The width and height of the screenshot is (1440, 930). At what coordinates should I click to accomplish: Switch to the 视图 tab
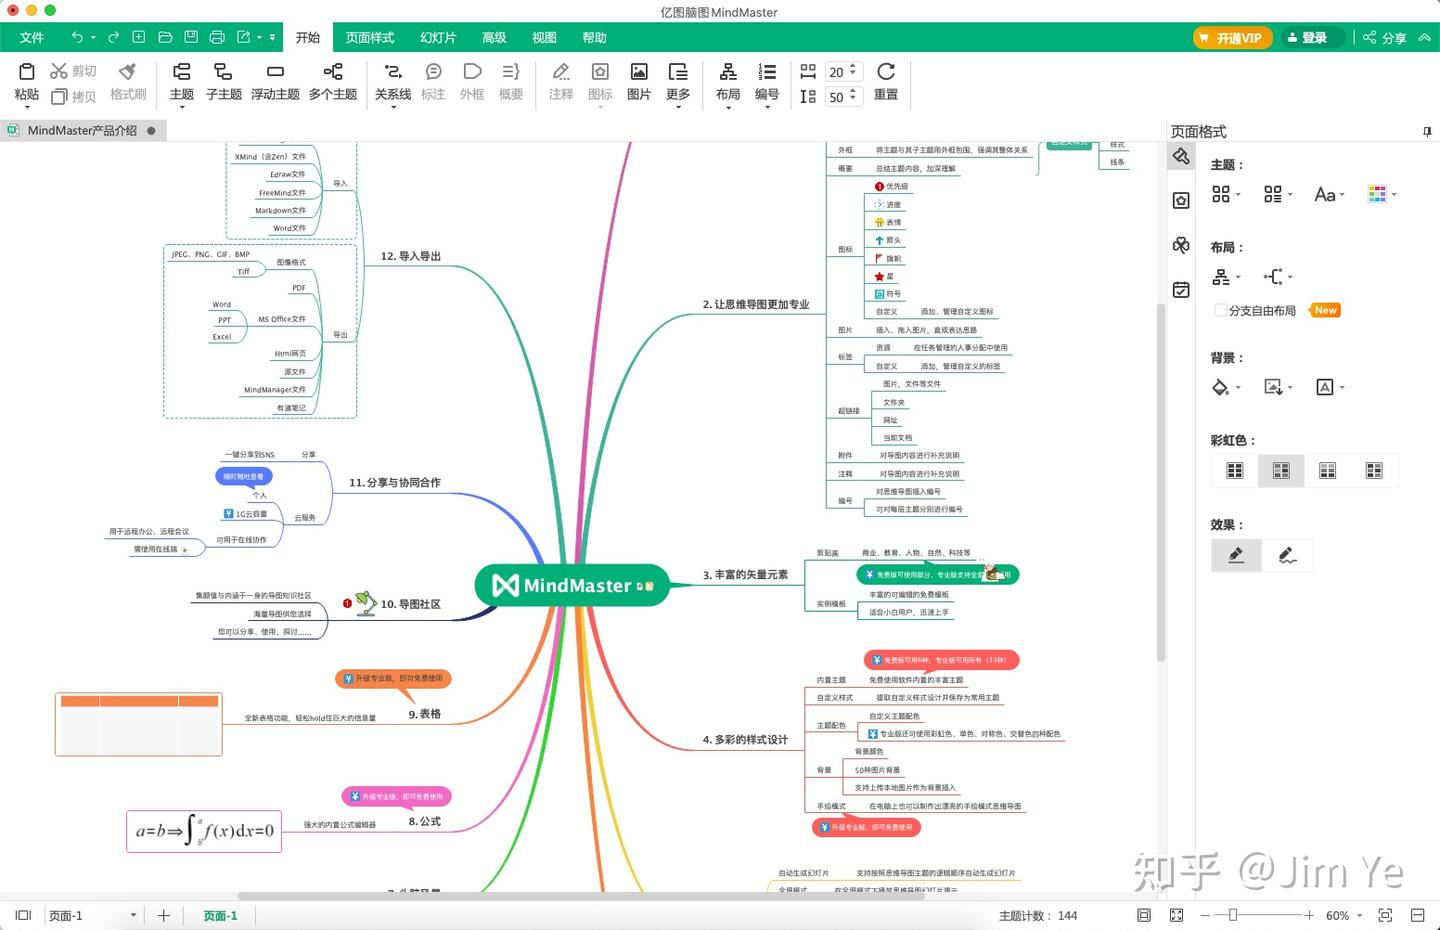[x=544, y=37]
